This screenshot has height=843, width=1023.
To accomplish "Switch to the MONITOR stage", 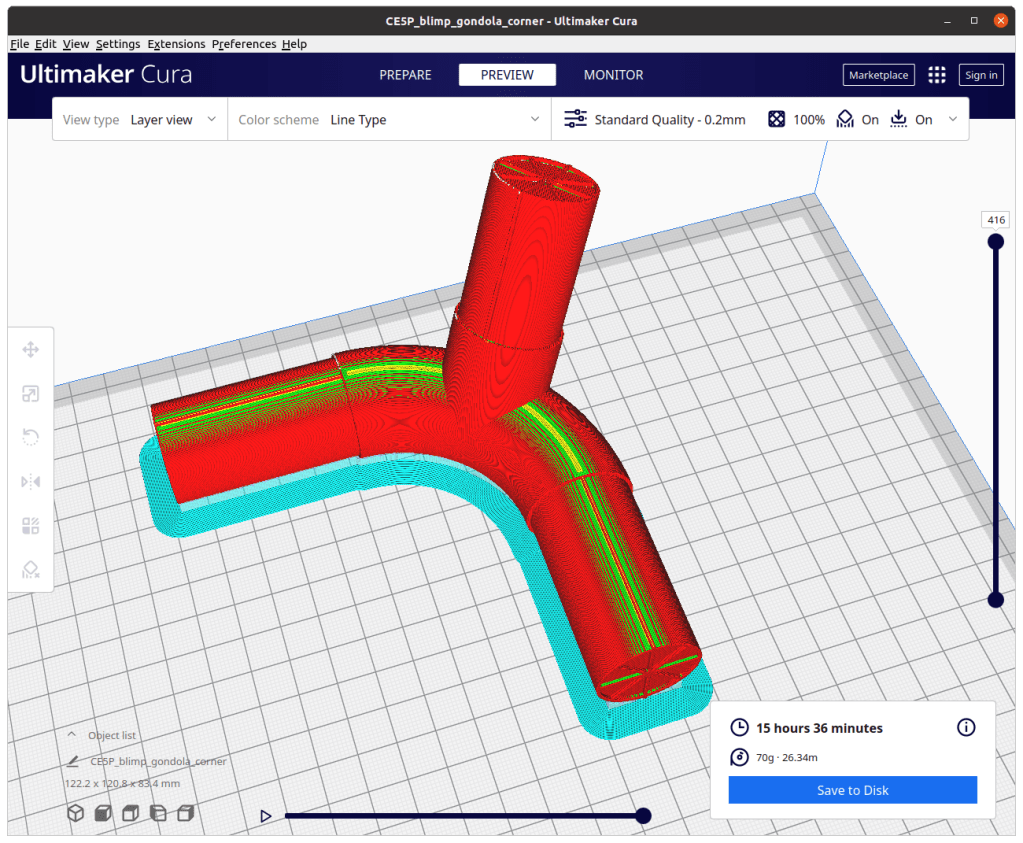I will [613, 75].
